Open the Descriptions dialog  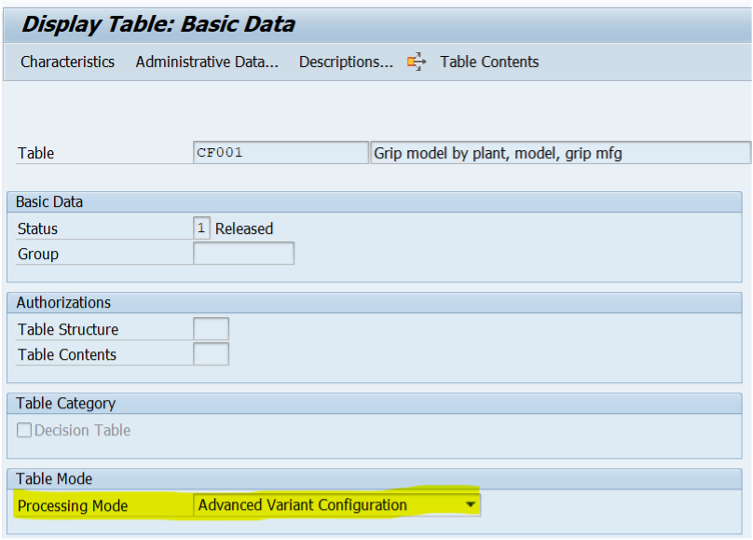(x=346, y=62)
